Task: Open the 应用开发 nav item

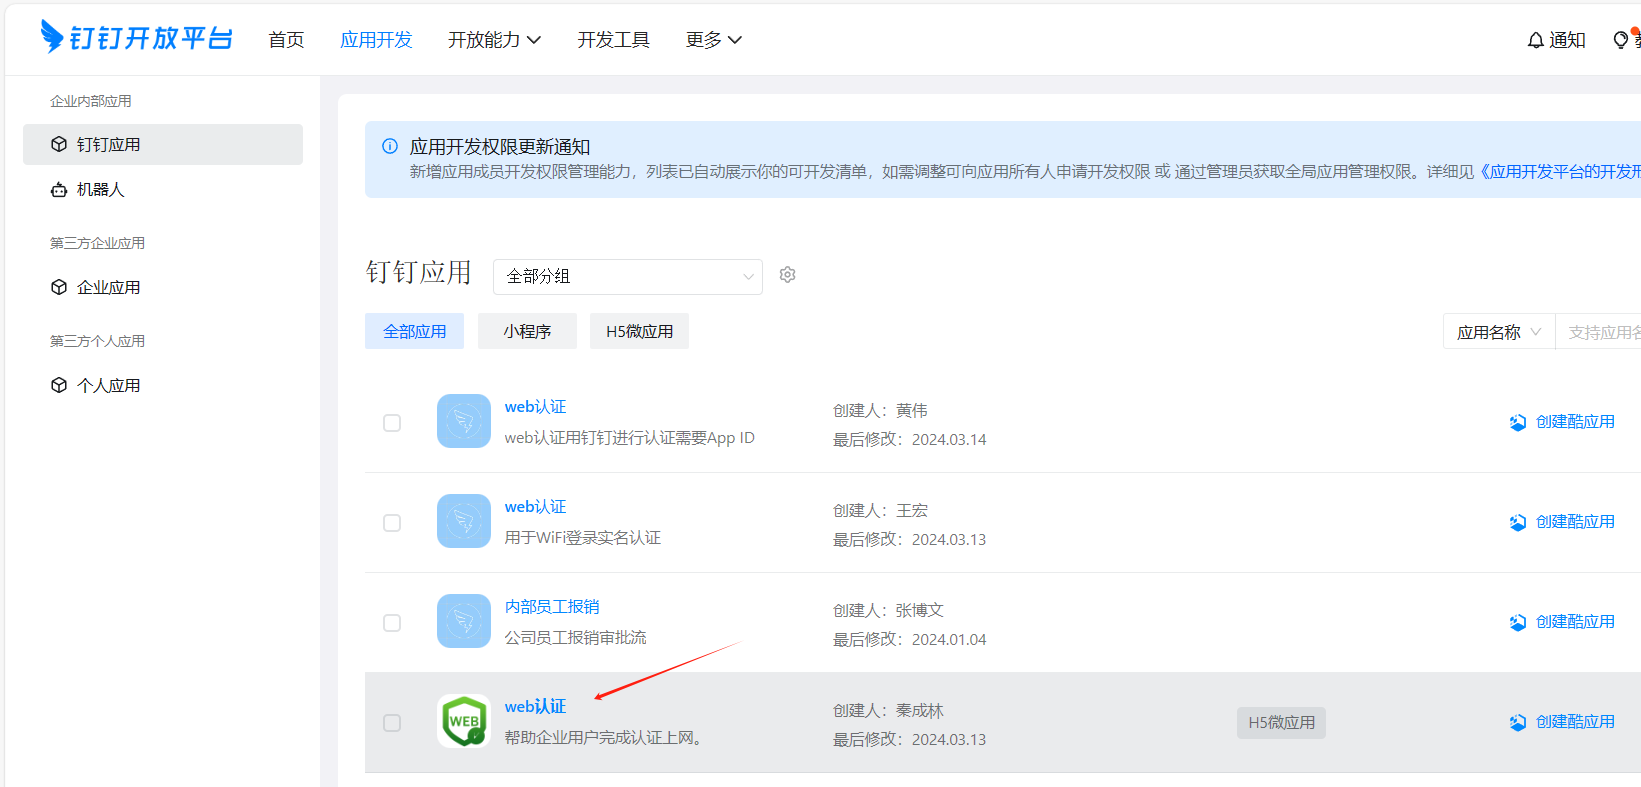Action: point(376,40)
